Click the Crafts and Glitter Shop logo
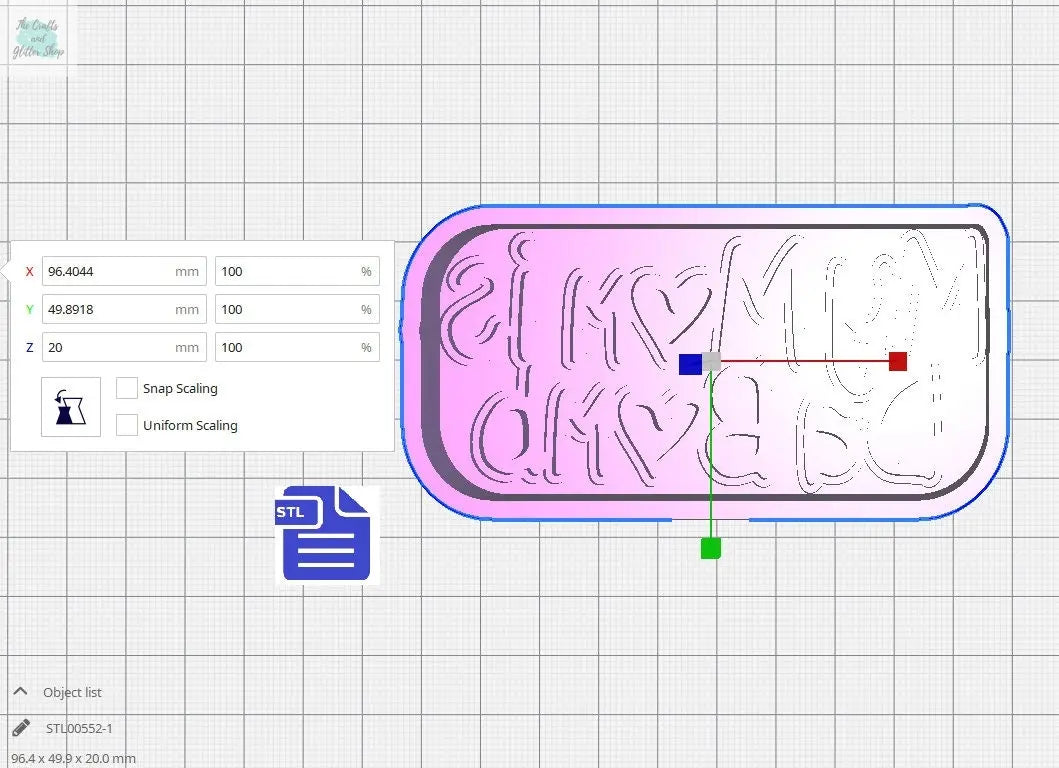Viewport: 1059px width, 768px height. [39, 40]
